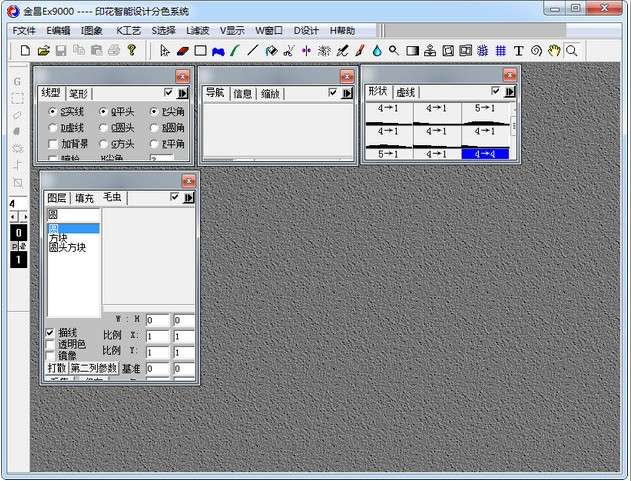Expand the 导航 panel arrow button
Image resolution: width=631 pixels, height=481 pixels.
click(x=347, y=93)
